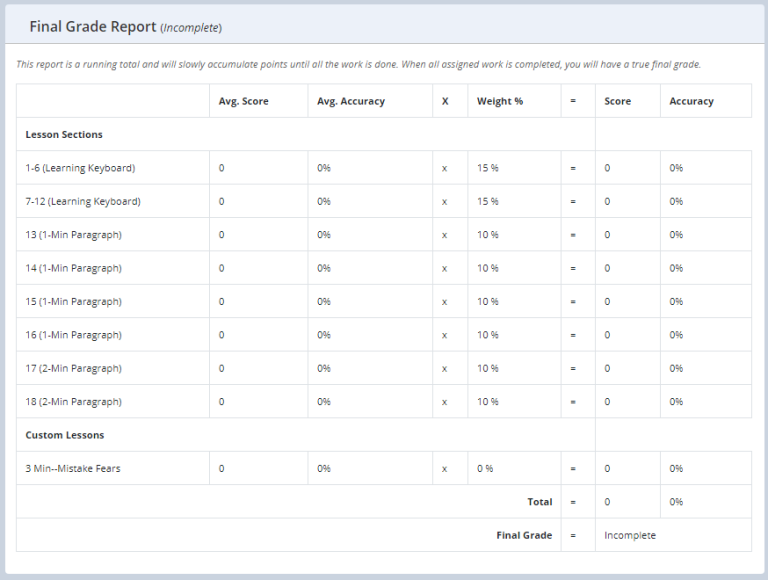Click the 0 % weight for Mistake Fears
The image size is (768, 580).
[485, 468]
